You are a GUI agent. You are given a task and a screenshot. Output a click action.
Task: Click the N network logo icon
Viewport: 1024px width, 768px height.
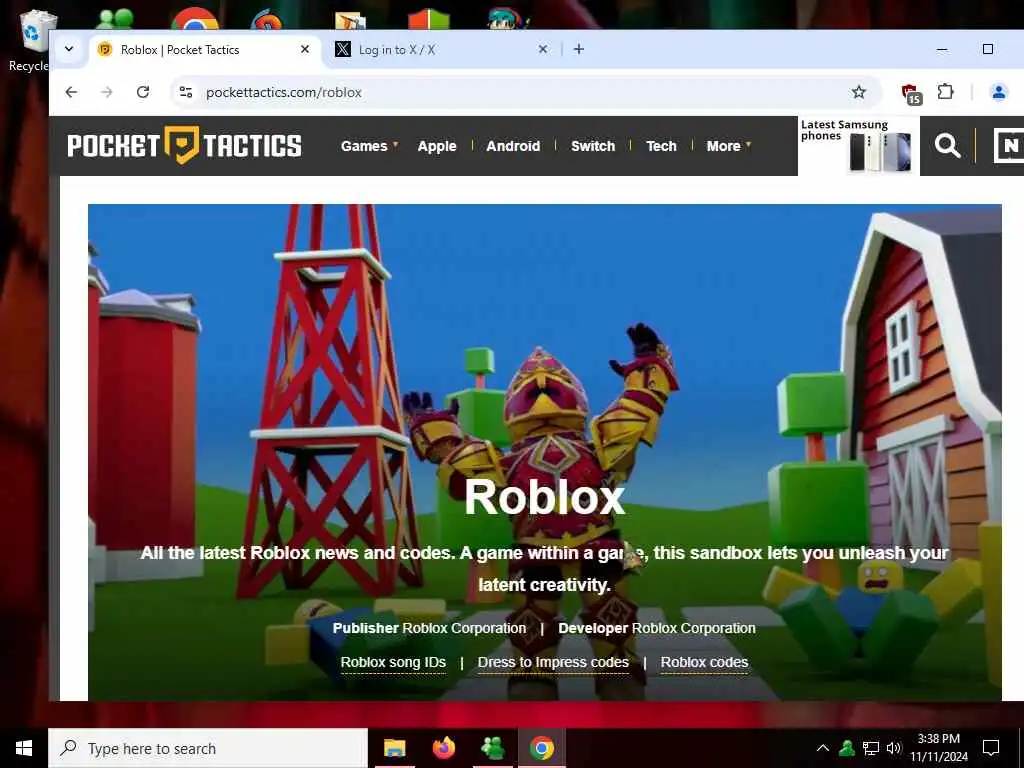tap(1008, 146)
